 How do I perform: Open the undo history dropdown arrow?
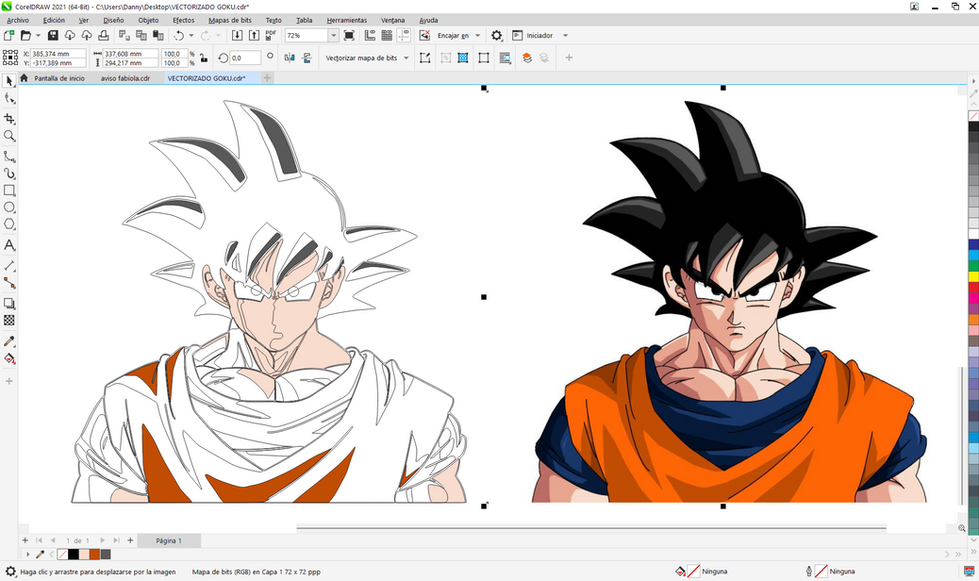coord(191,36)
